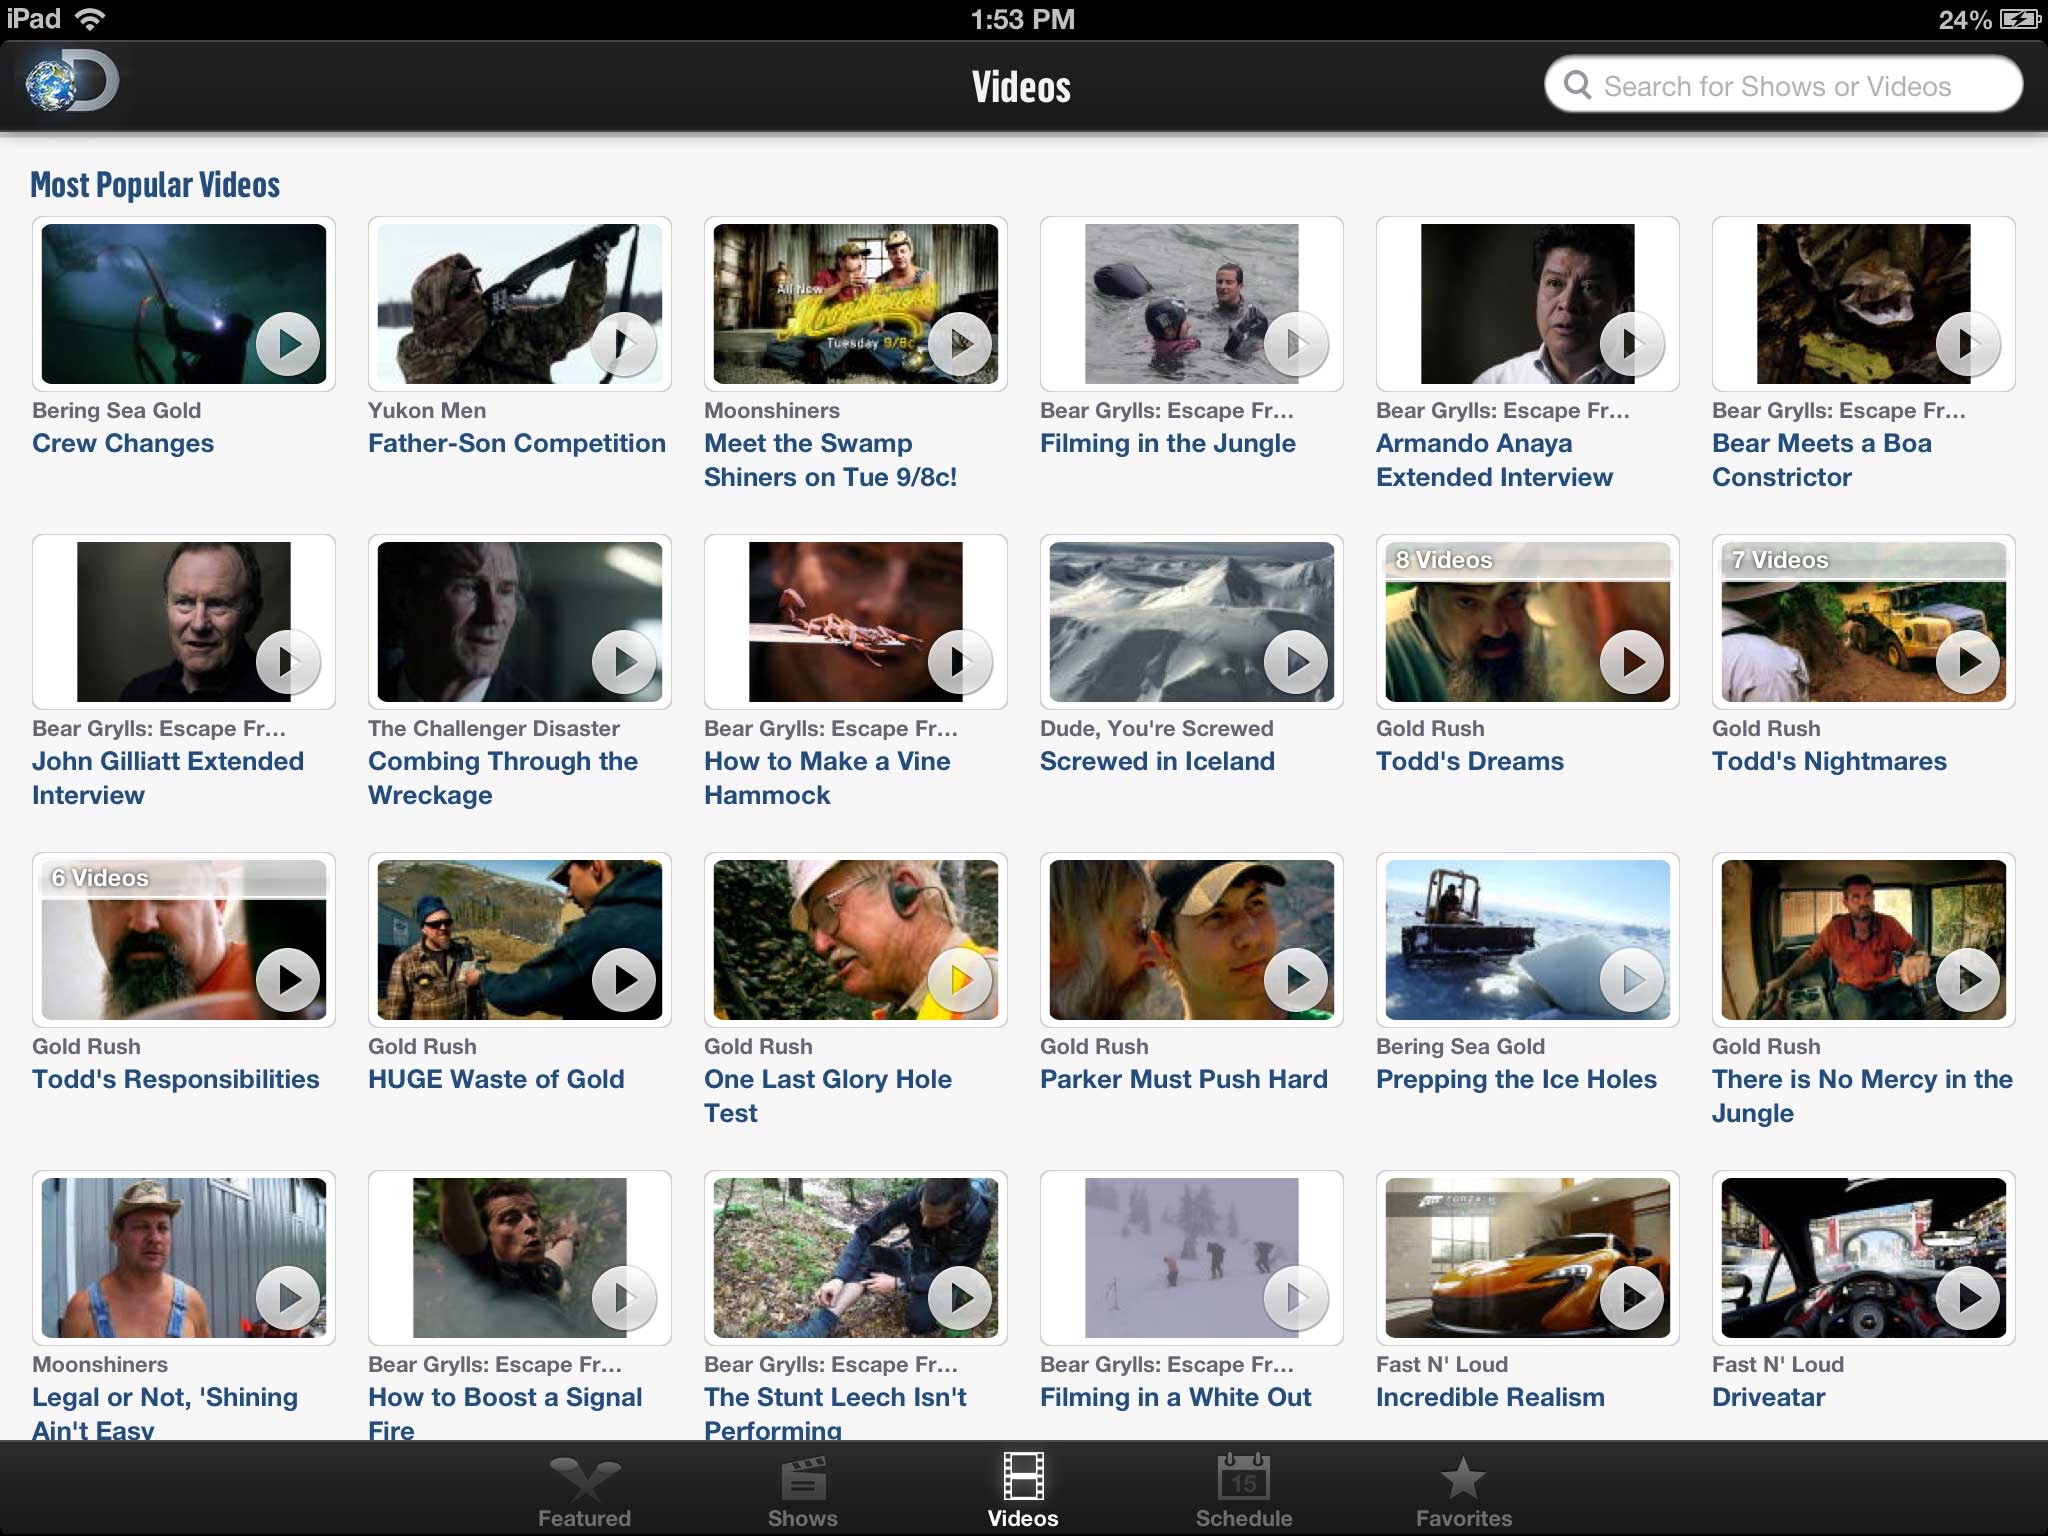Screen dimensions: 2048x1536
Task: Open the Incredible Realism title link
Action: tap(1490, 1397)
